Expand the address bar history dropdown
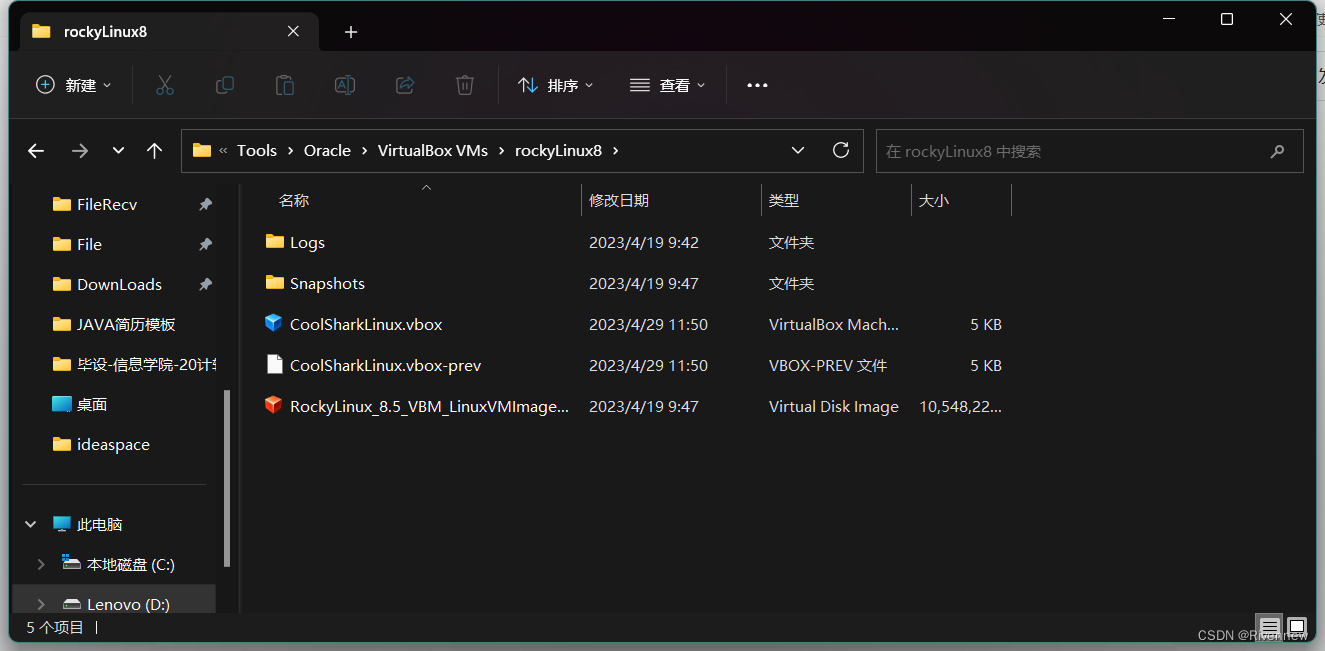This screenshot has width=1325, height=651. 798,150
